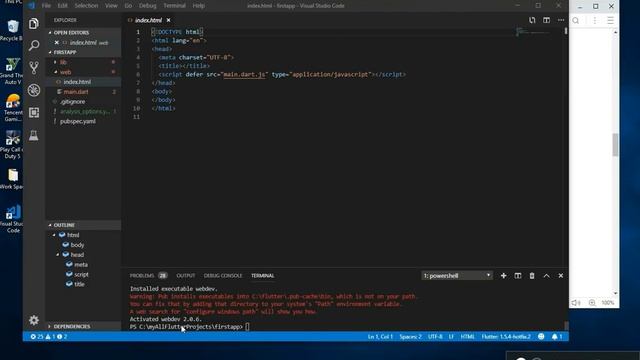
Task: Open the editor More Actions menu
Action: [561, 20]
